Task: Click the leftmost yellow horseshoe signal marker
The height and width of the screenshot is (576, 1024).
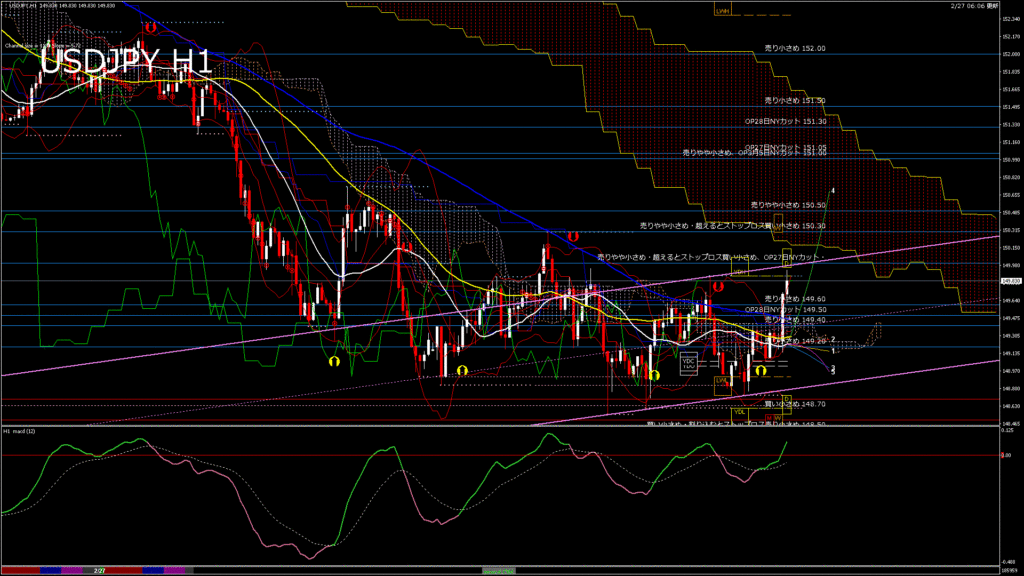Action: click(335, 359)
